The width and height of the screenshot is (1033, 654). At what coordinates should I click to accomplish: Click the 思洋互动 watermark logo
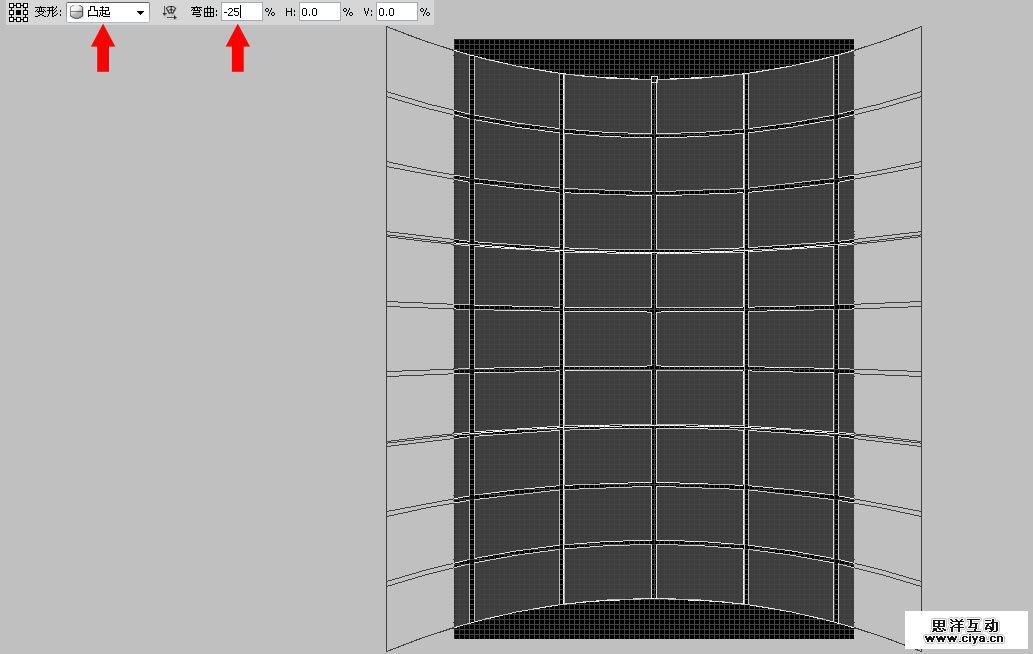coord(965,625)
